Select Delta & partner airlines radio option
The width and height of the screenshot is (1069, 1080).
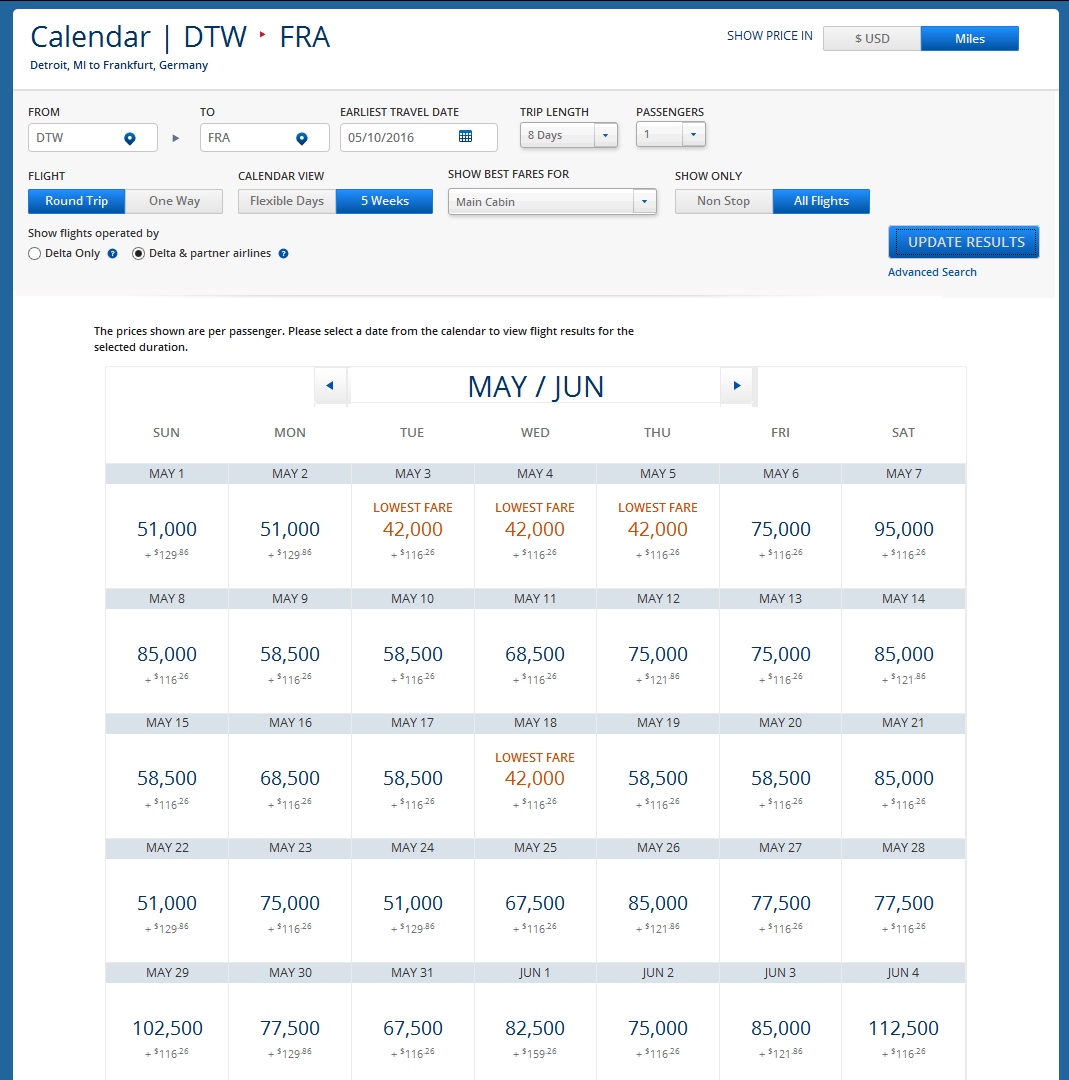click(139, 254)
